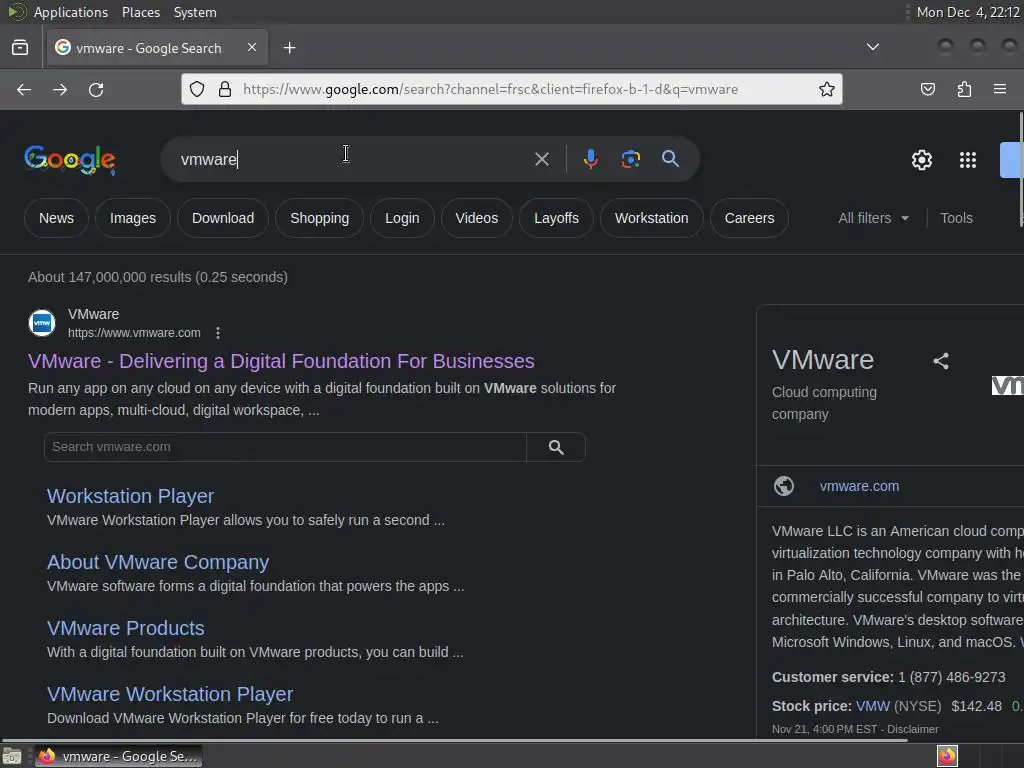Viewport: 1024px width, 768px height.
Task: Expand the All filters dropdown
Action: coord(873,218)
